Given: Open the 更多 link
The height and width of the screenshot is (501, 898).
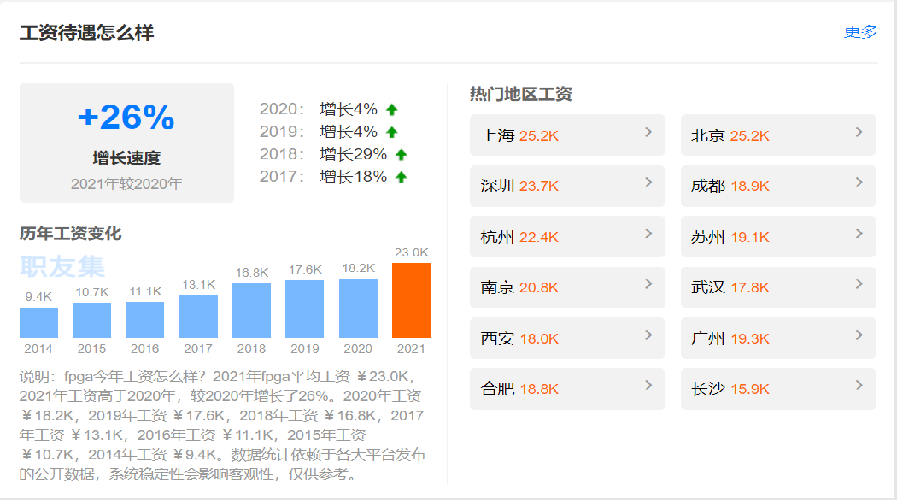Looking at the screenshot, I should [860, 32].
